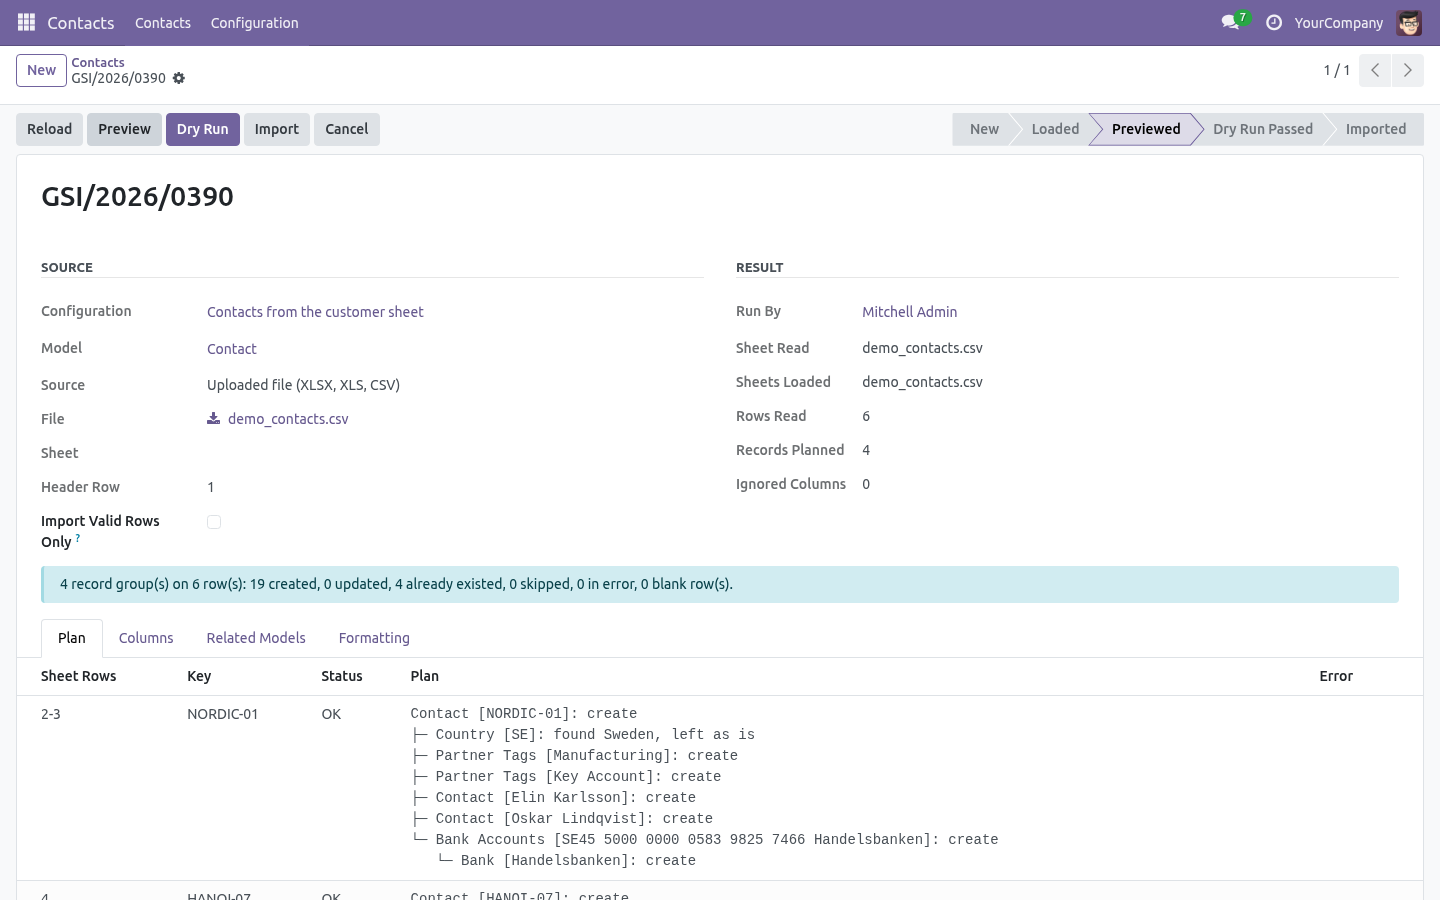Select the Previewed status stage
The height and width of the screenshot is (900, 1440).
pyautogui.click(x=1146, y=129)
